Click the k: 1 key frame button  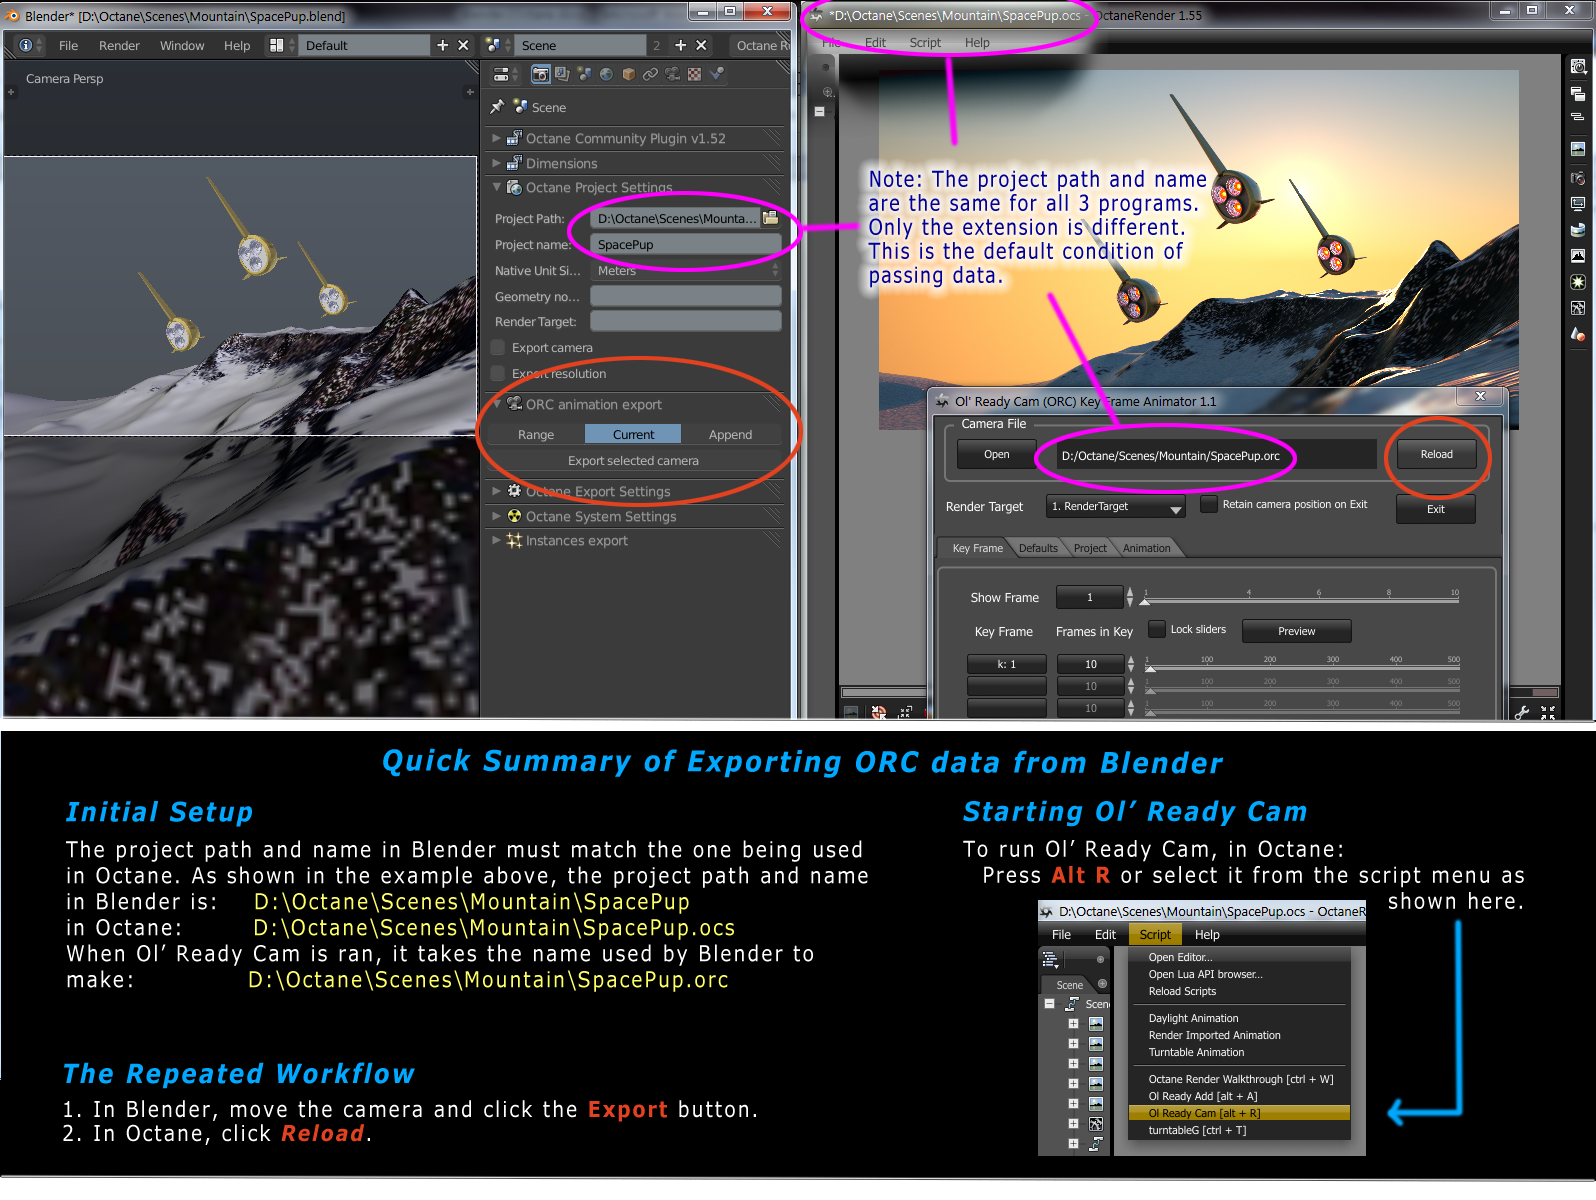(1006, 664)
